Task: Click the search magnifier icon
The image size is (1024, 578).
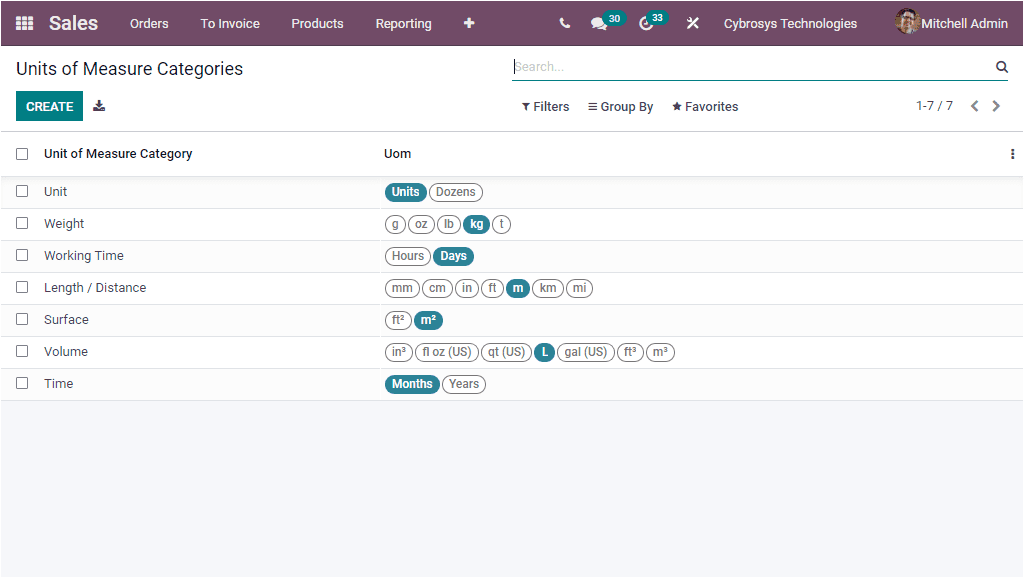Action: pyautogui.click(x=1001, y=66)
